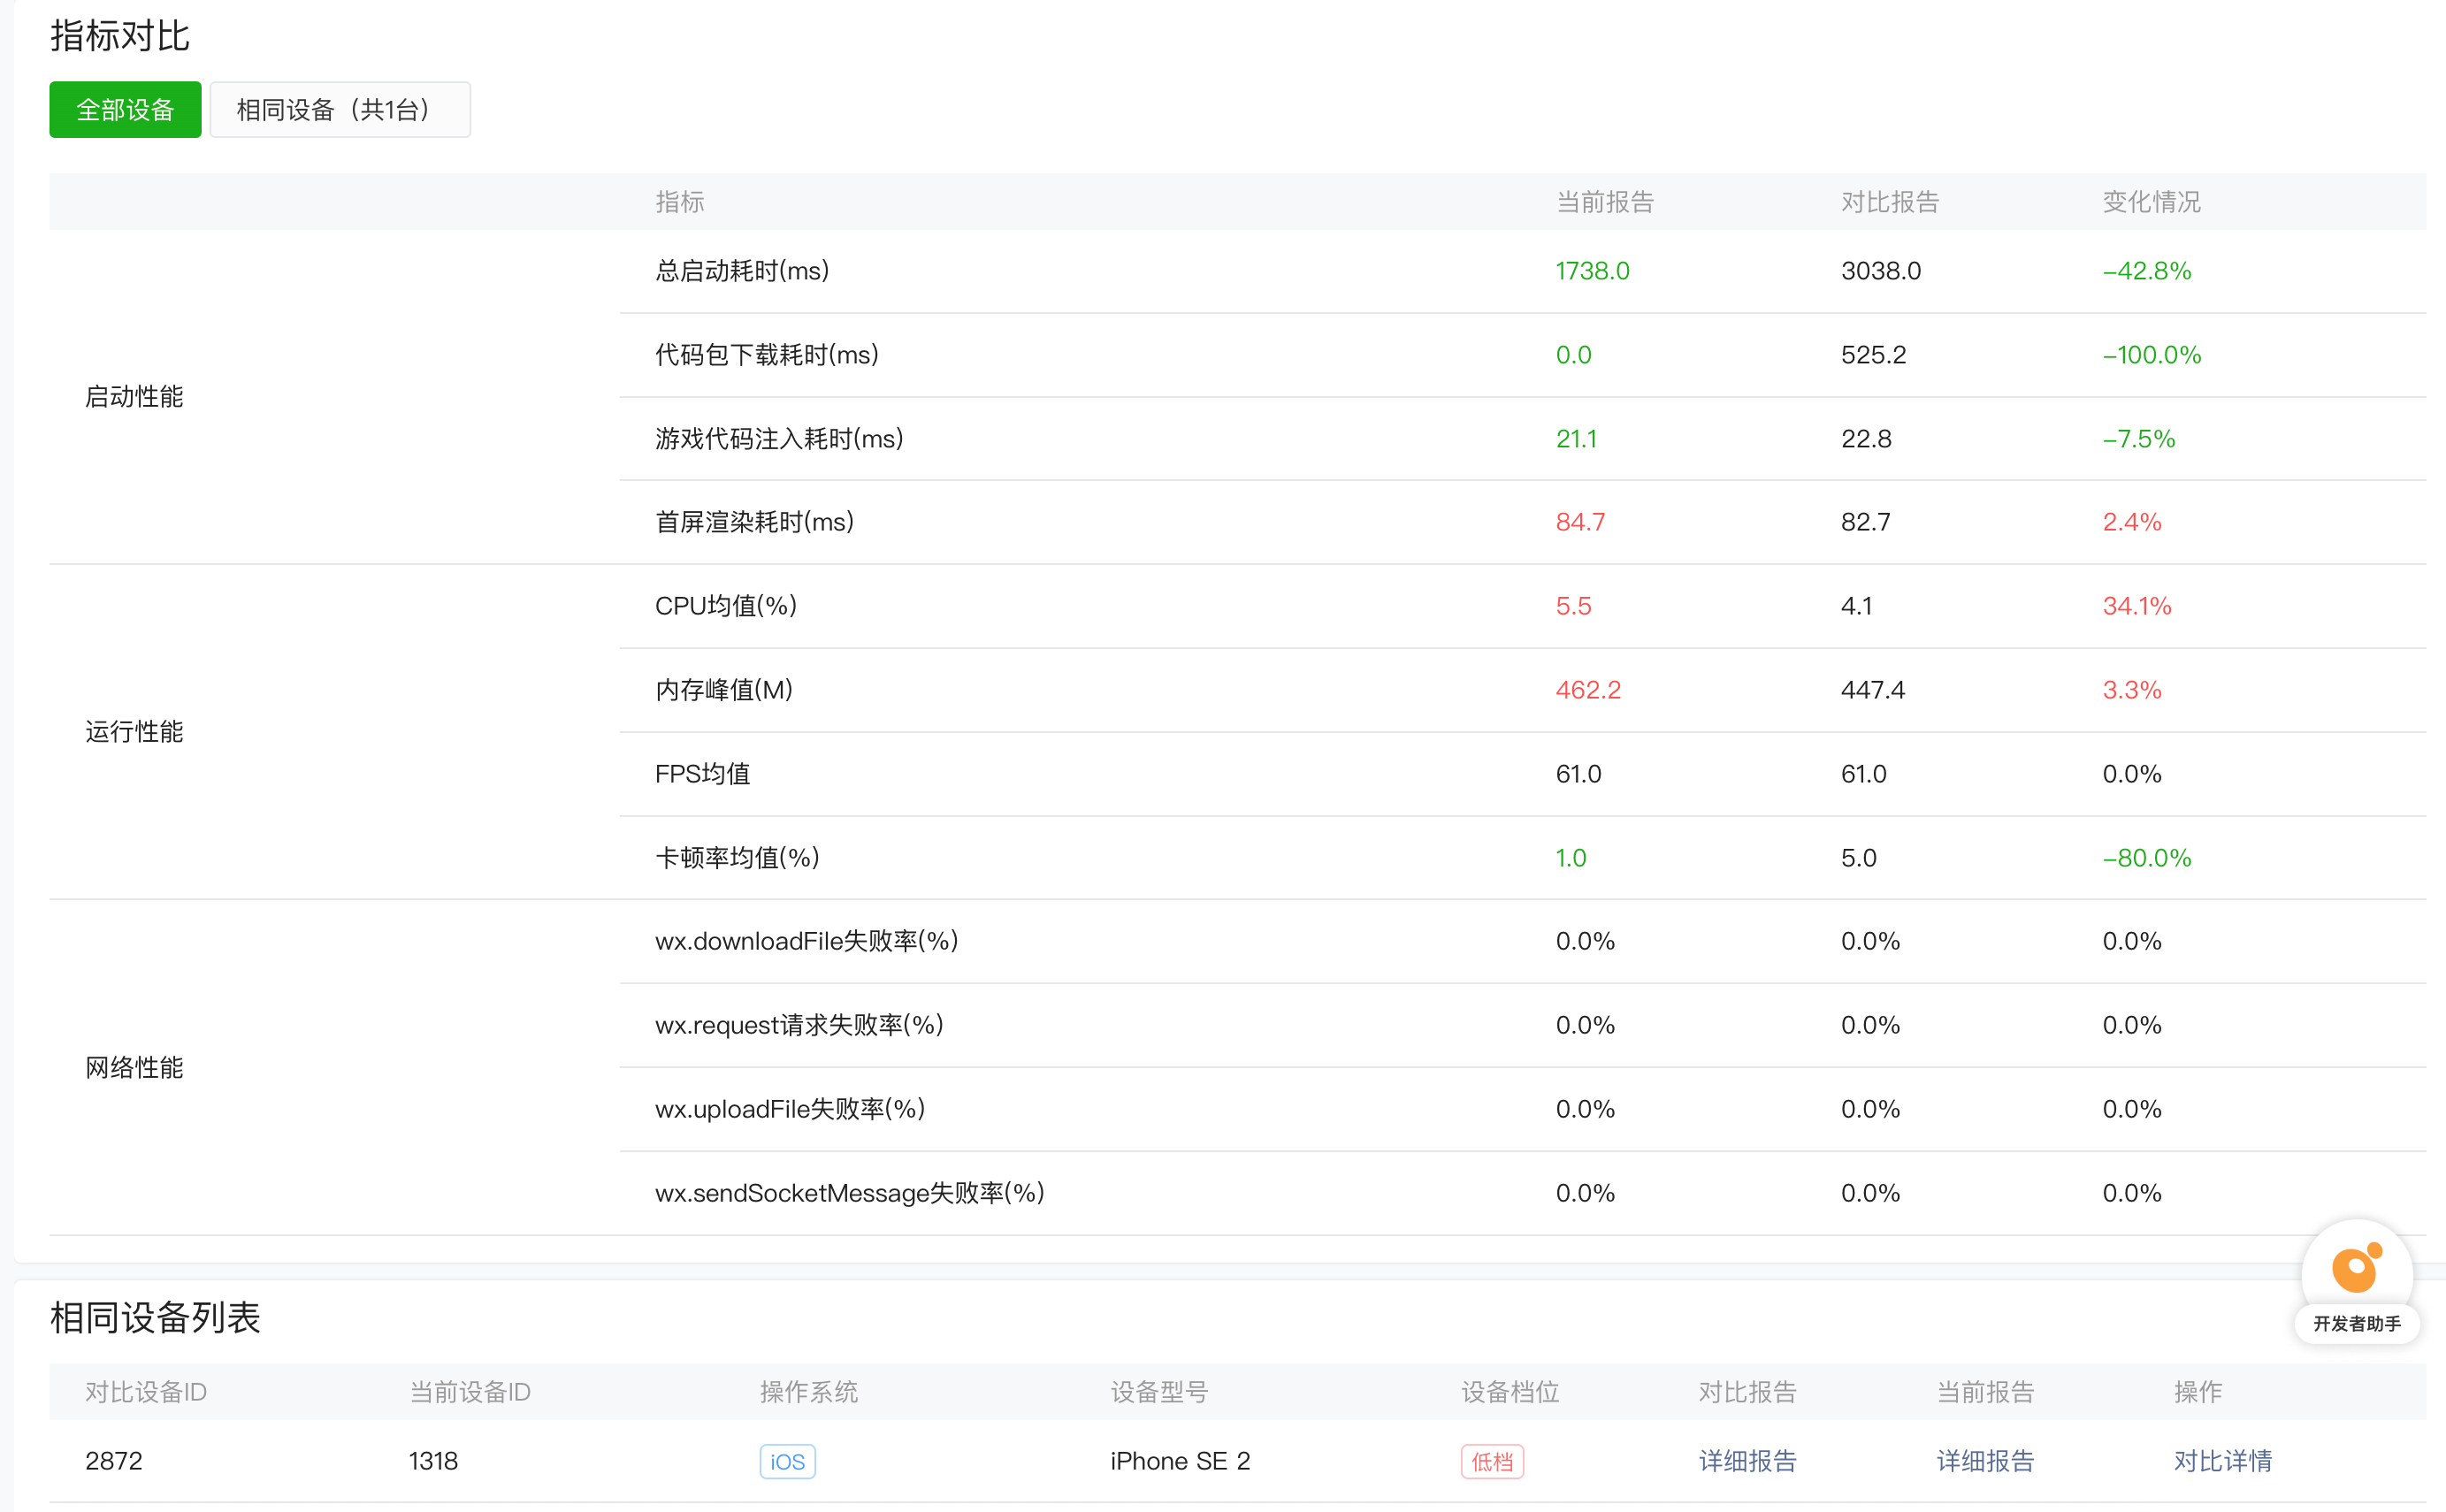Image resolution: width=2446 pixels, height=1512 pixels.
Task: Click the 设备档位 column header
Action: (1510, 1392)
